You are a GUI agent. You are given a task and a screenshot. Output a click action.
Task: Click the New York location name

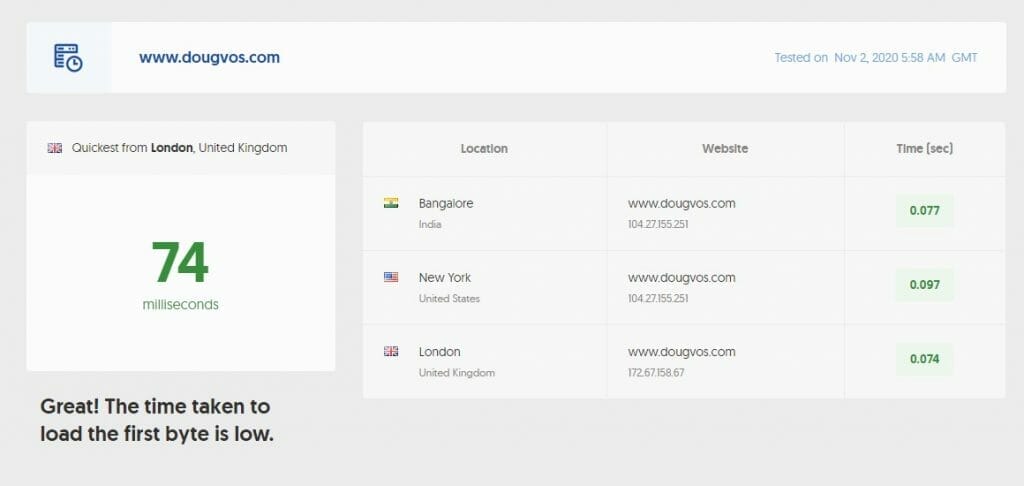pyautogui.click(x=445, y=278)
